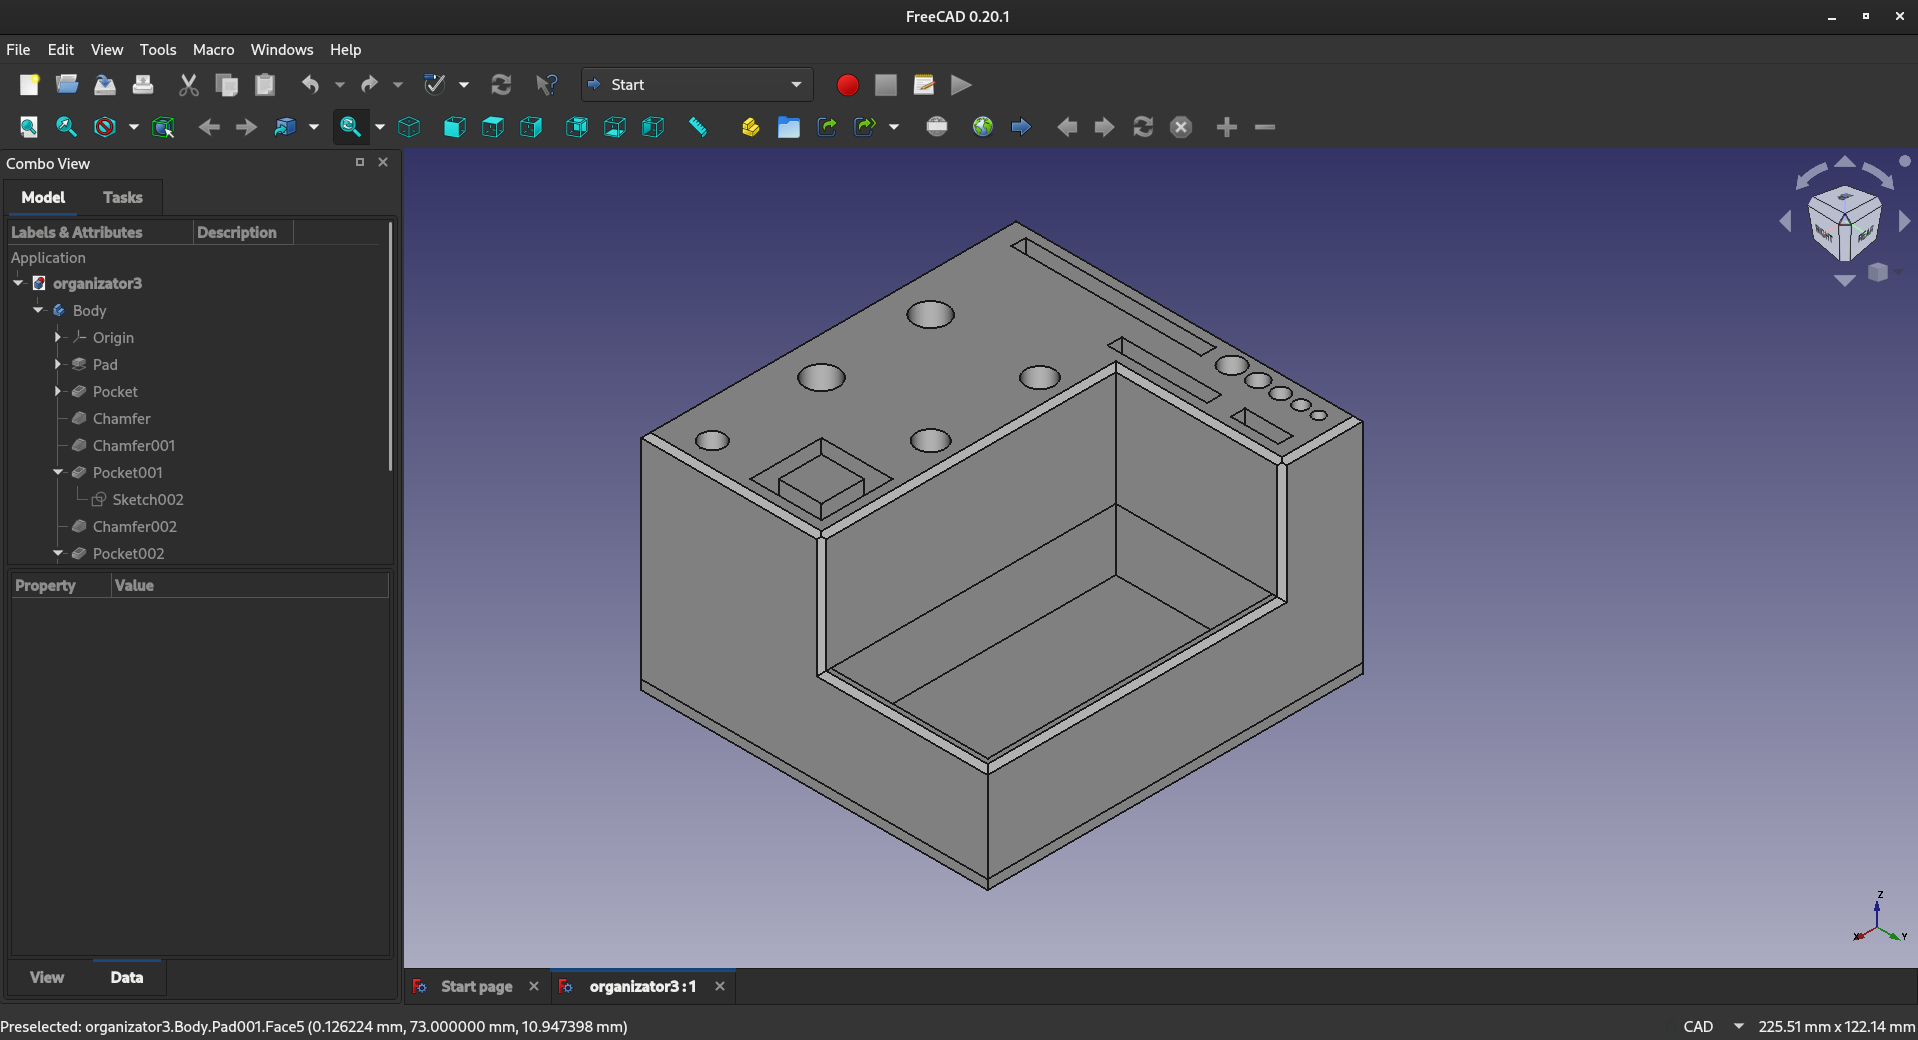Change the 3D draw style
The width and height of the screenshot is (1918, 1040).
point(105,127)
